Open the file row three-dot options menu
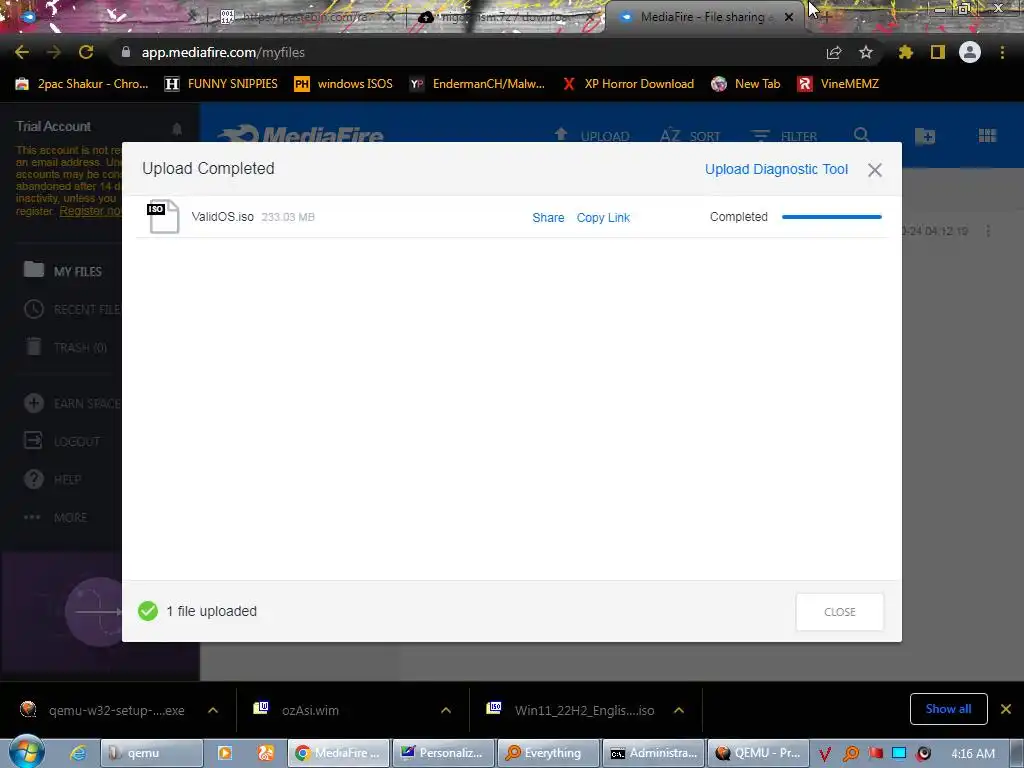The image size is (1024, 768). coord(988,231)
